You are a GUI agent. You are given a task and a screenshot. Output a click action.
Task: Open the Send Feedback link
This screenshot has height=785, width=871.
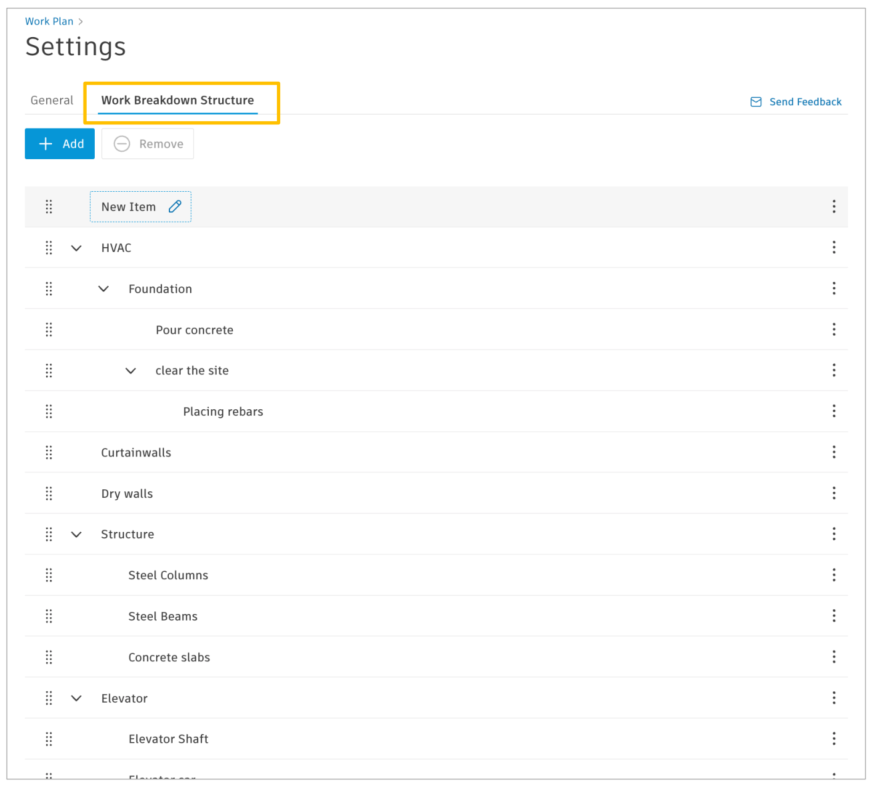796,102
